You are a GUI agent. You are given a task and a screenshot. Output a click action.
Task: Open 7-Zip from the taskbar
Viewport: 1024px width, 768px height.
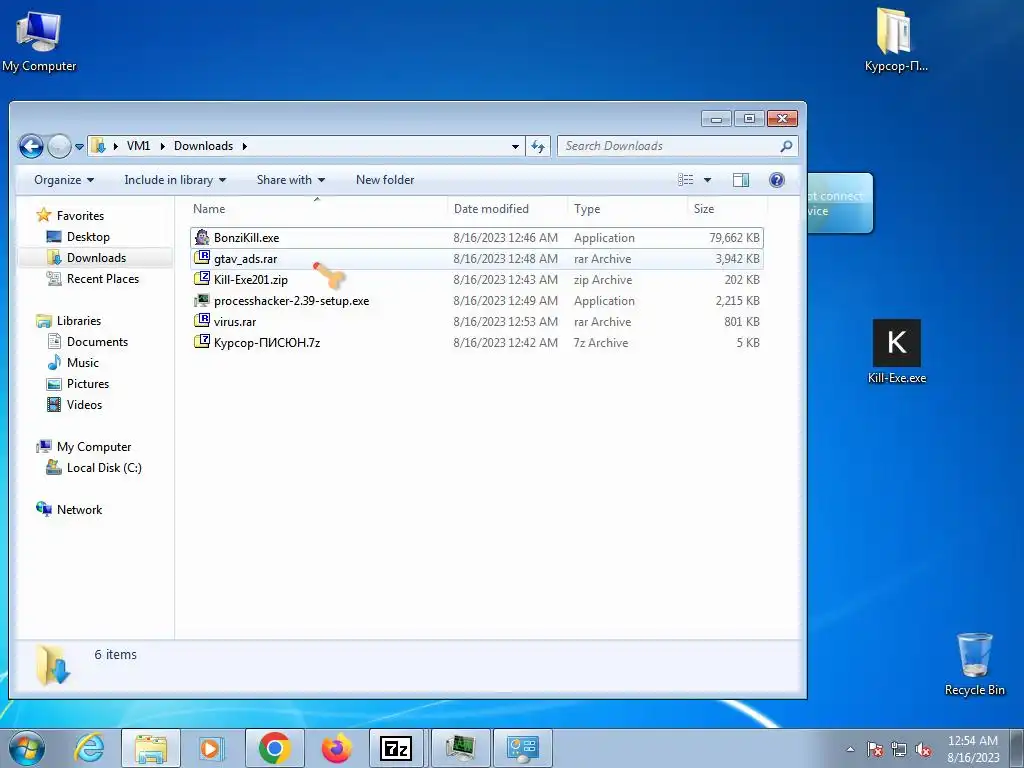[x=396, y=748]
